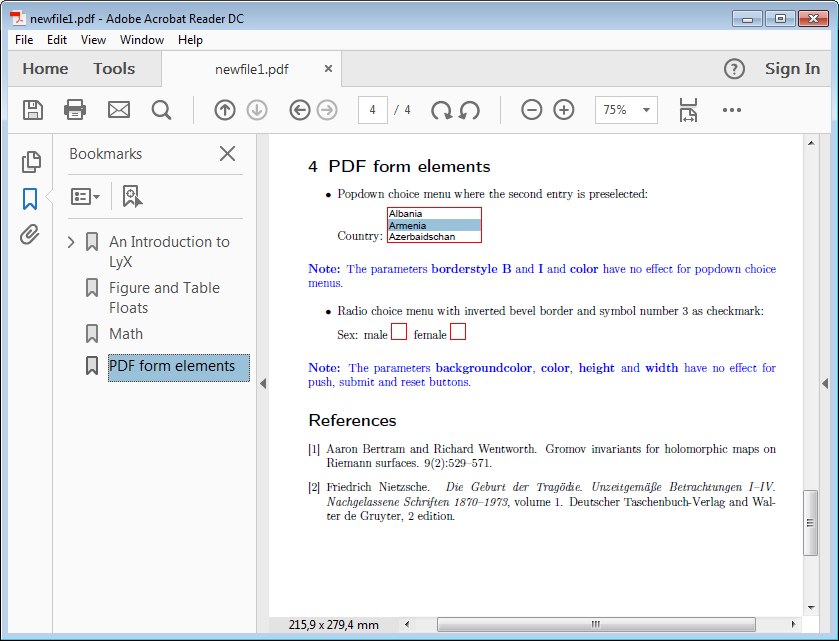Screen dimensions: 839x641
Task: Open the Window menu
Action: pos(142,40)
